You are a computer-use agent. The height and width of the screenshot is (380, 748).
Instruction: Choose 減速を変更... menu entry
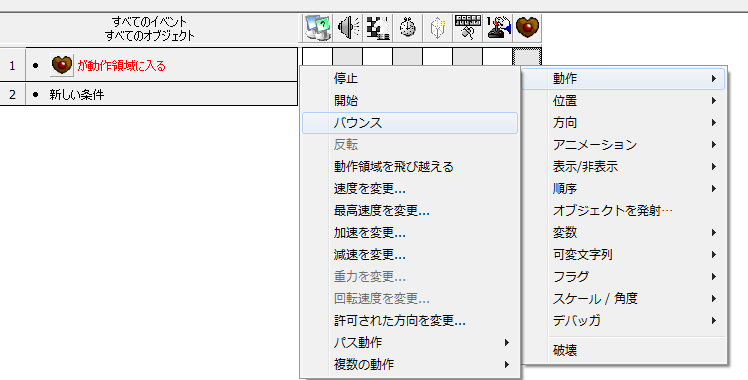[410, 255]
